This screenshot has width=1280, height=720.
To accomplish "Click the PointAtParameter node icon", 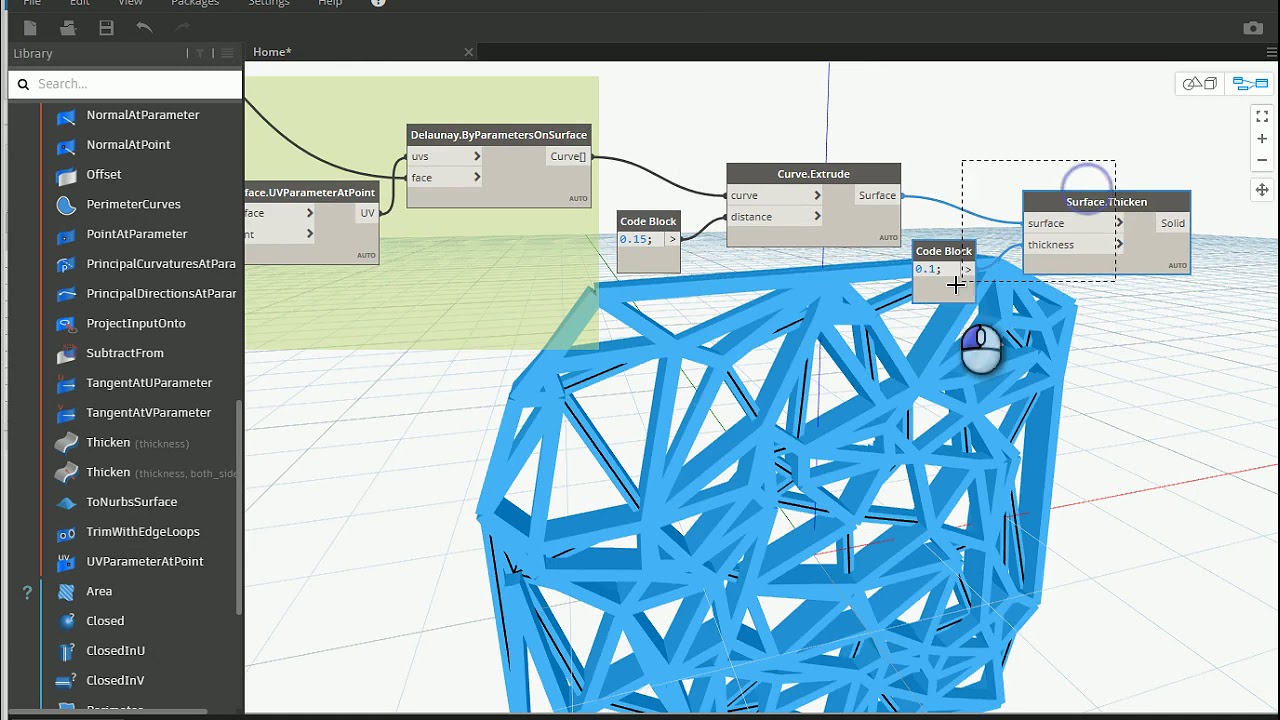I will pos(66,235).
